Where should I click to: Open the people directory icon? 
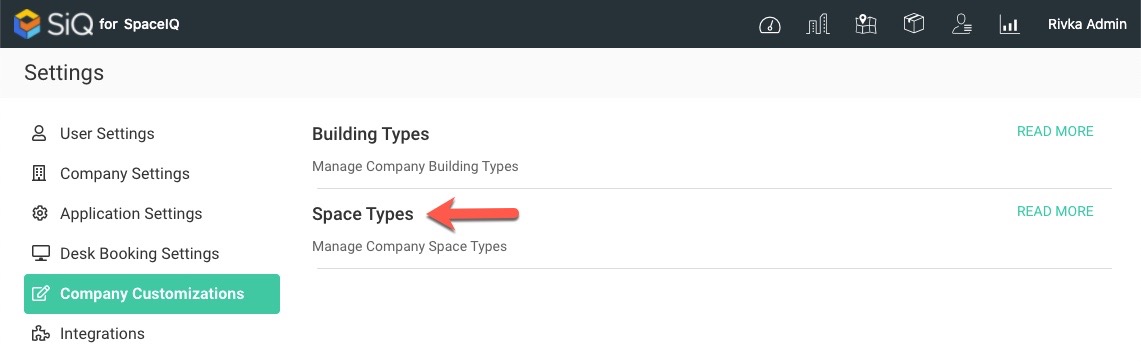pyautogui.click(x=962, y=25)
